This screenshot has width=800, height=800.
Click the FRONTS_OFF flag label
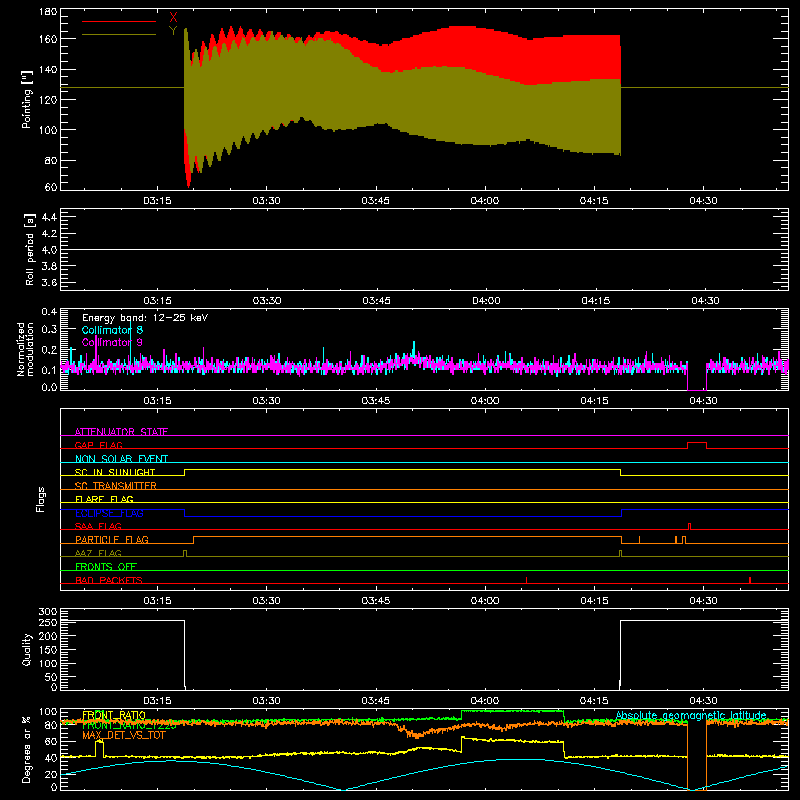[x=106, y=566]
